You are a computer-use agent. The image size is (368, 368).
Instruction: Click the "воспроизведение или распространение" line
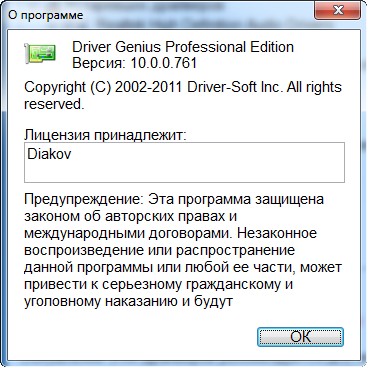pos(159,250)
